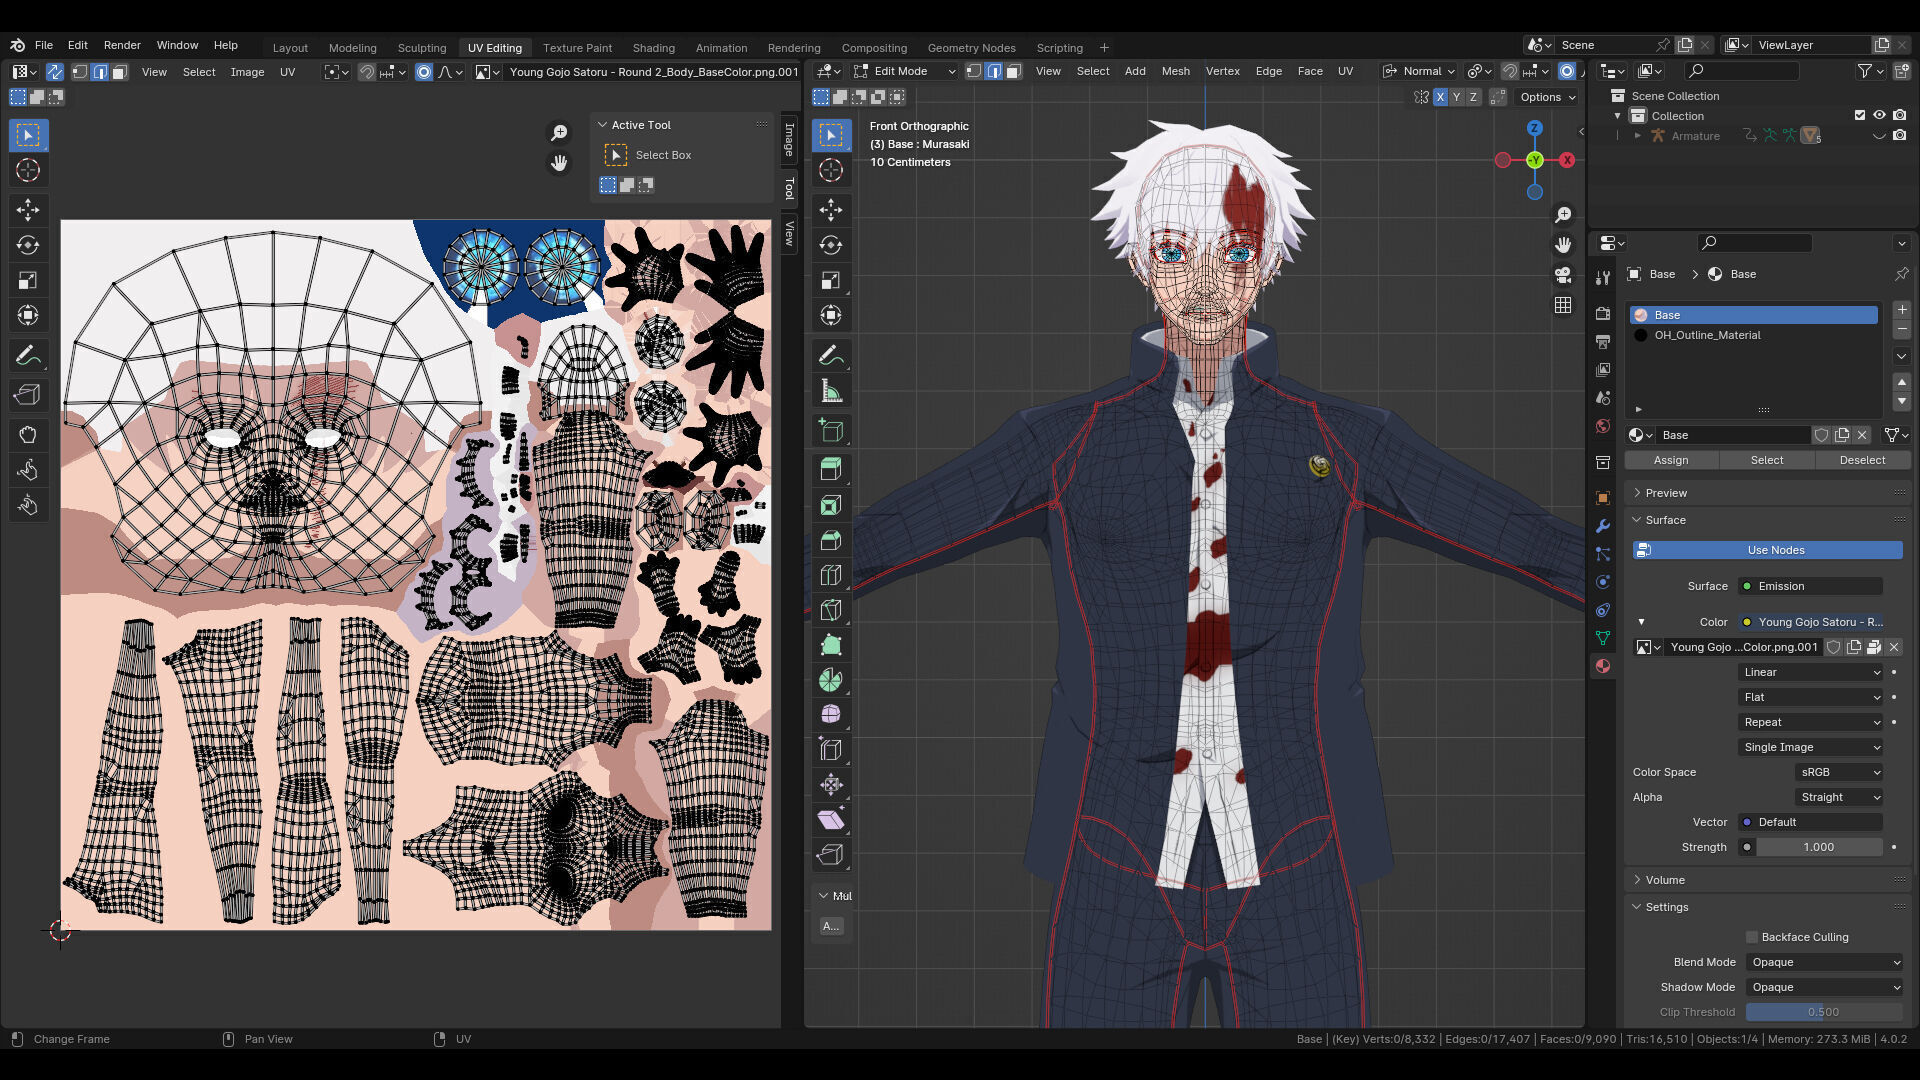Viewport: 1920px width, 1080px height.
Task: Adjust the Strength value slider
Action: (1818, 847)
